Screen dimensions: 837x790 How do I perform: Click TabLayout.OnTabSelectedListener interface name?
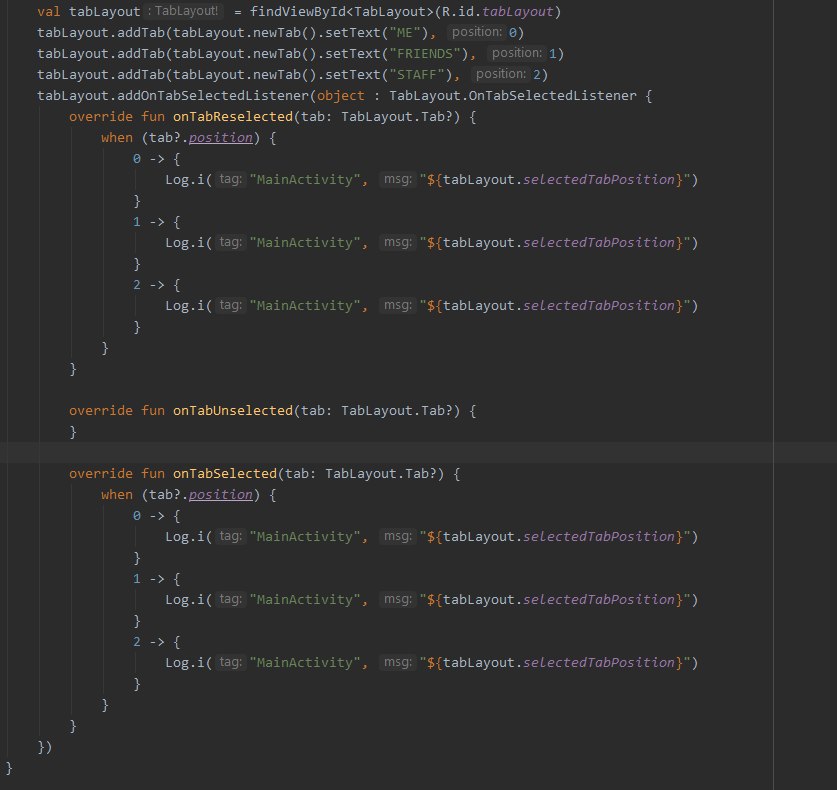pyautogui.click(x=512, y=96)
